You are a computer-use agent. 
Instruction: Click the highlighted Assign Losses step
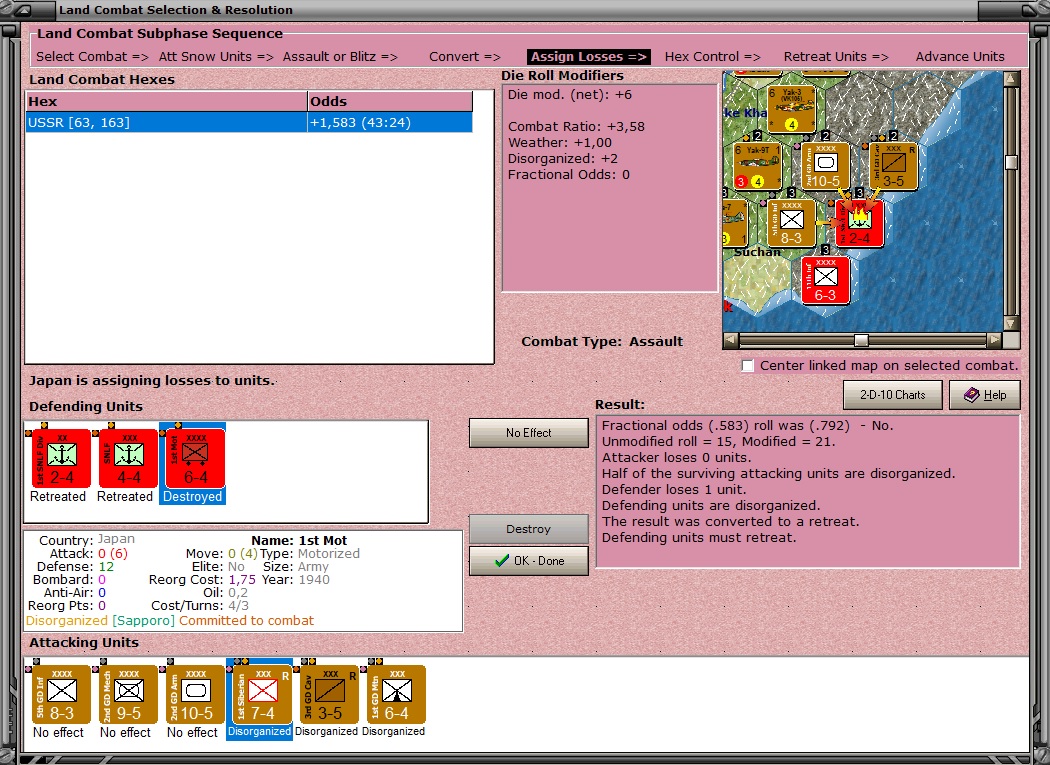(x=588, y=56)
